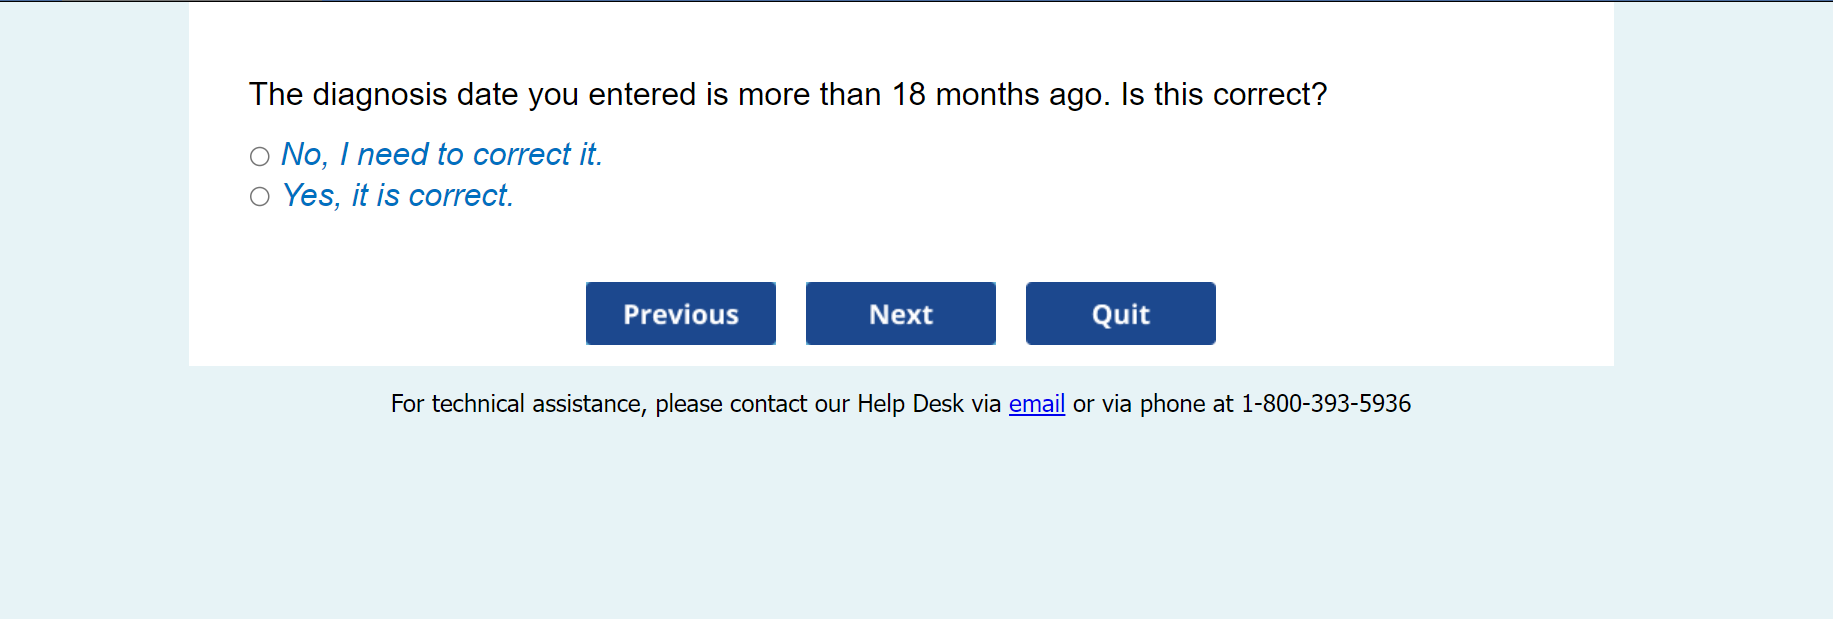
Task: Click the "Yes, it is correct." label text
Action: click(397, 196)
